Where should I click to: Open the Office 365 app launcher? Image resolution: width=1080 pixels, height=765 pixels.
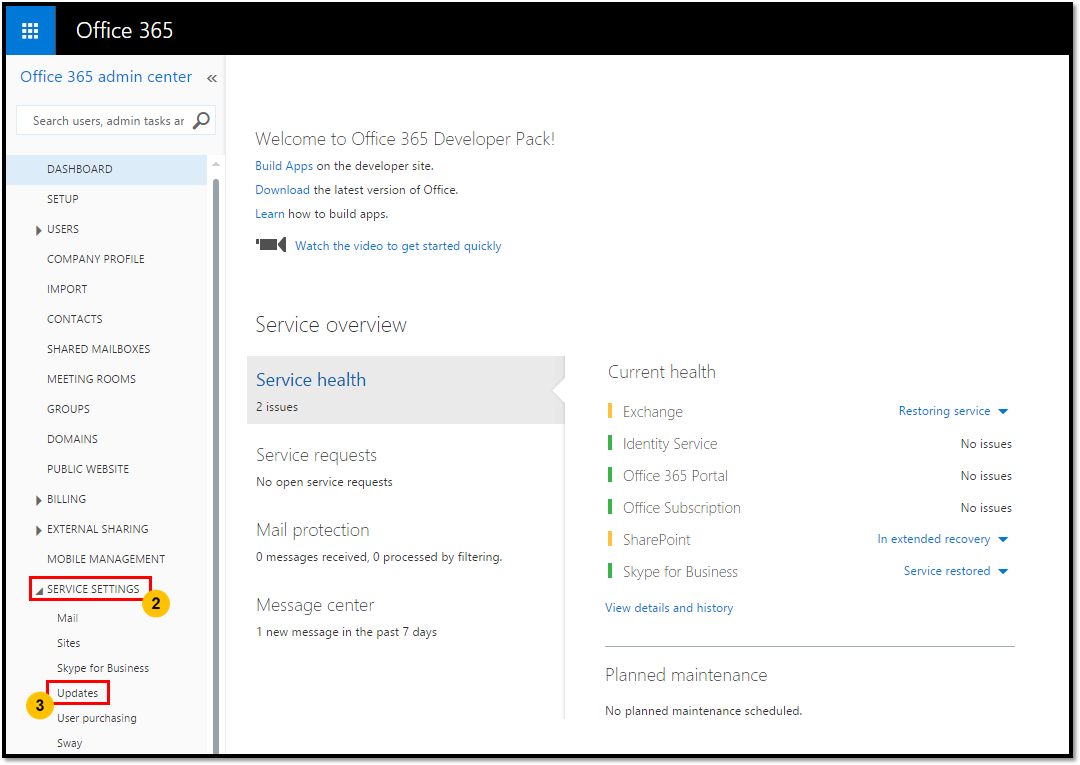pyautogui.click(x=29, y=29)
